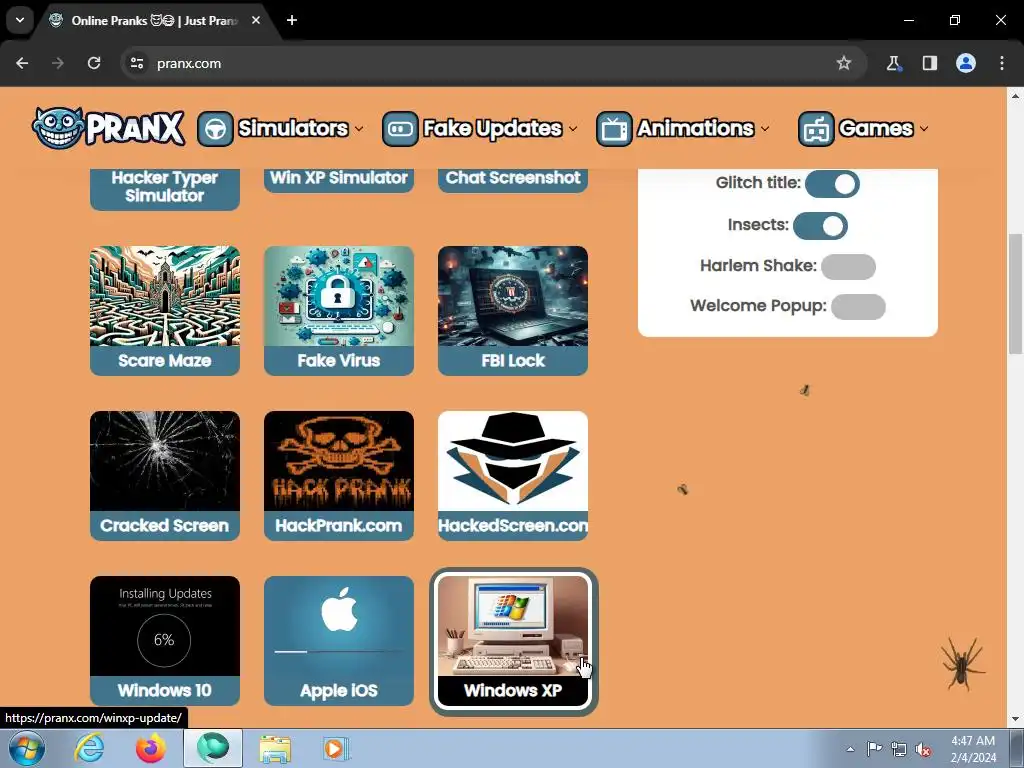Click the spider crawling on the page

click(963, 664)
